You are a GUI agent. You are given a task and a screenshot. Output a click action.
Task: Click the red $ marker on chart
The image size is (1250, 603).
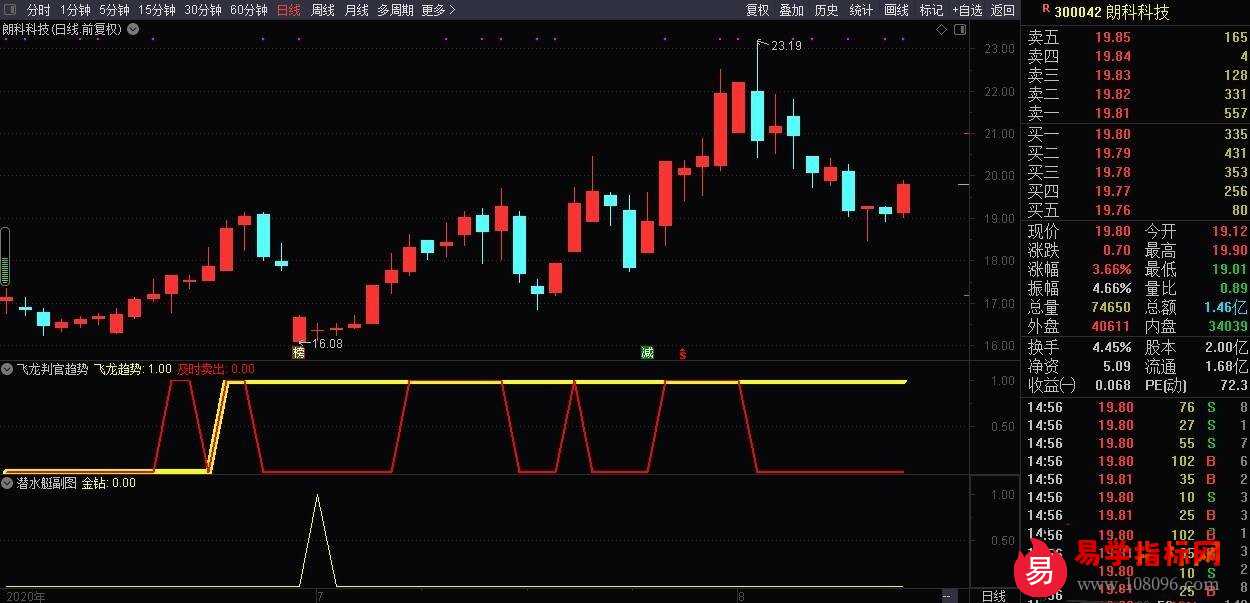(x=683, y=354)
